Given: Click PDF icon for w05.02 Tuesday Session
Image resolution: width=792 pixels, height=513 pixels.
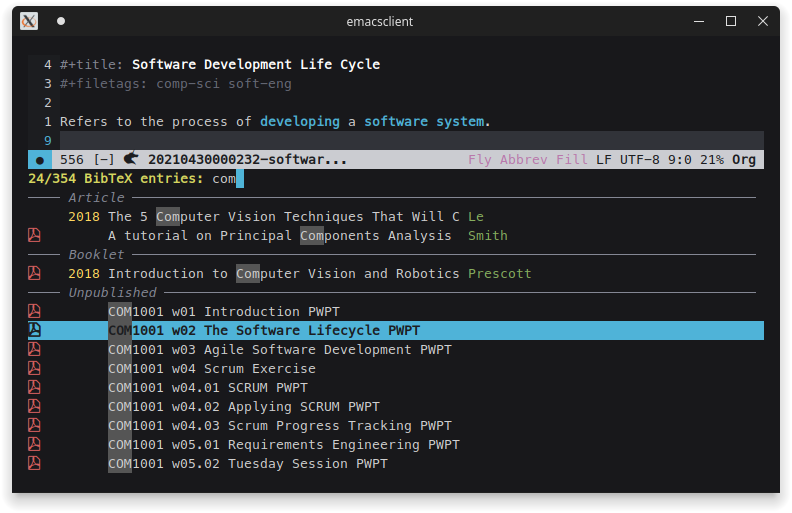Looking at the screenshot, I should [x=34, y=463].
